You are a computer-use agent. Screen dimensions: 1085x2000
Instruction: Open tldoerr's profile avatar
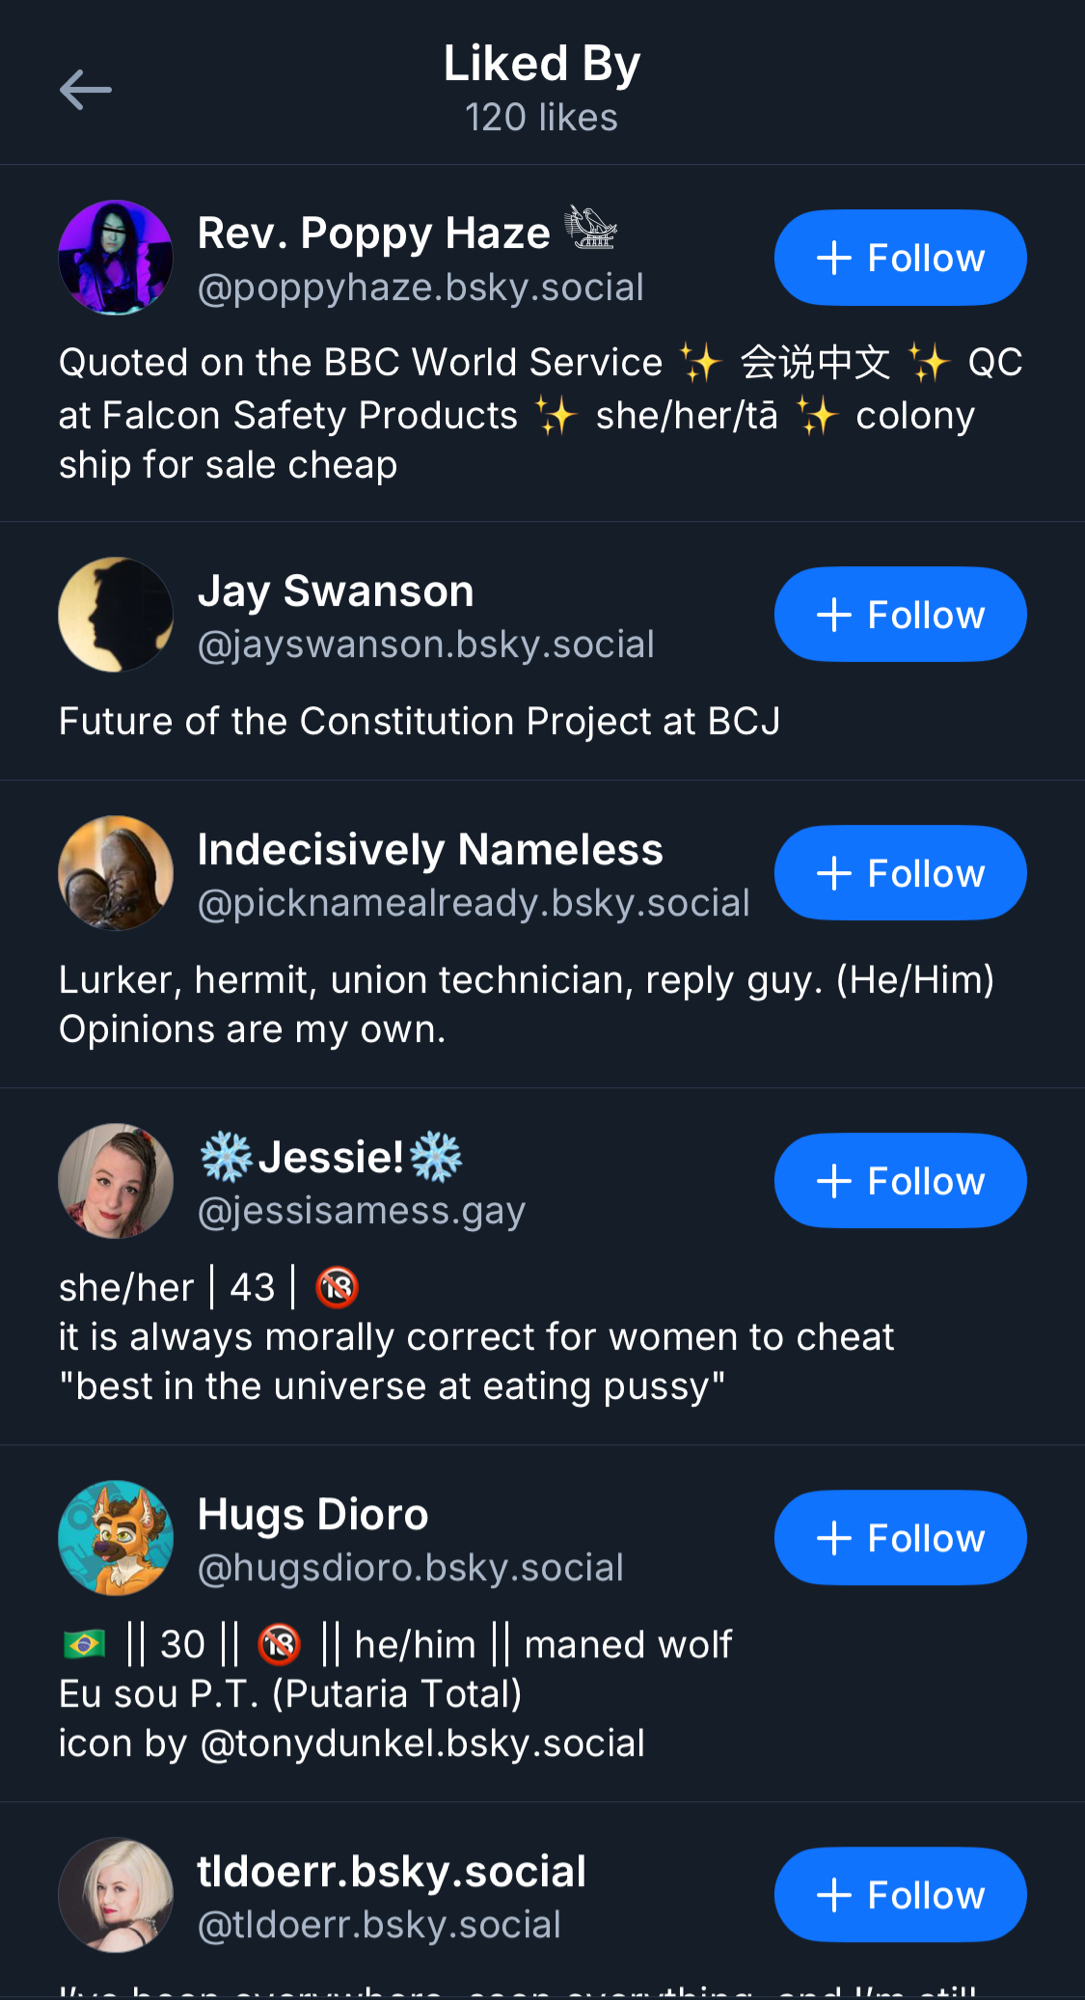[116, 1895]
